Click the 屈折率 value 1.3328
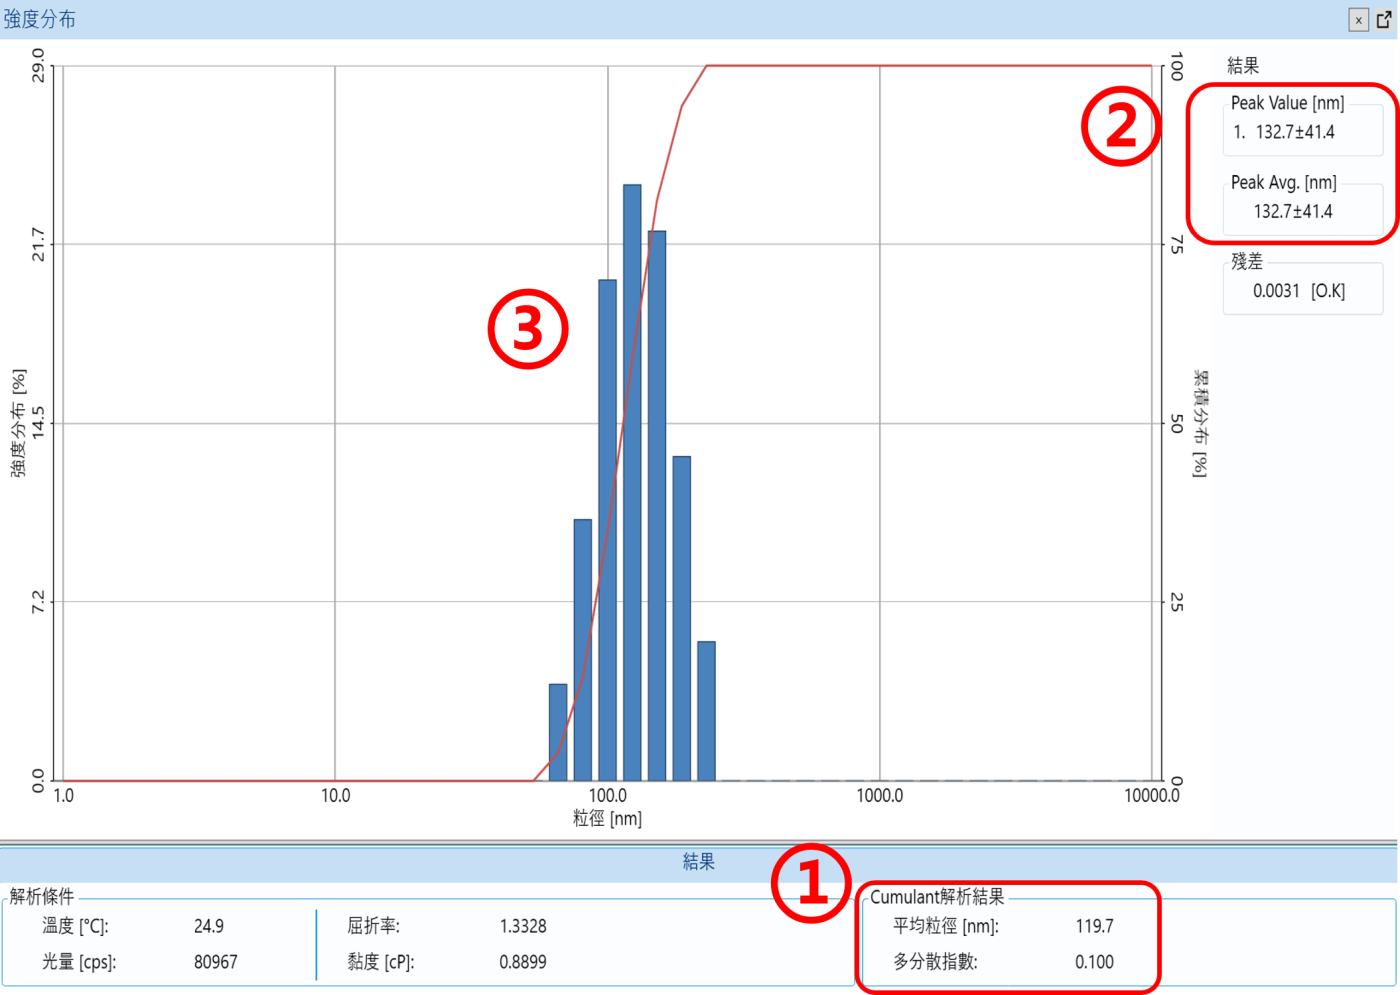 point(523,926)
